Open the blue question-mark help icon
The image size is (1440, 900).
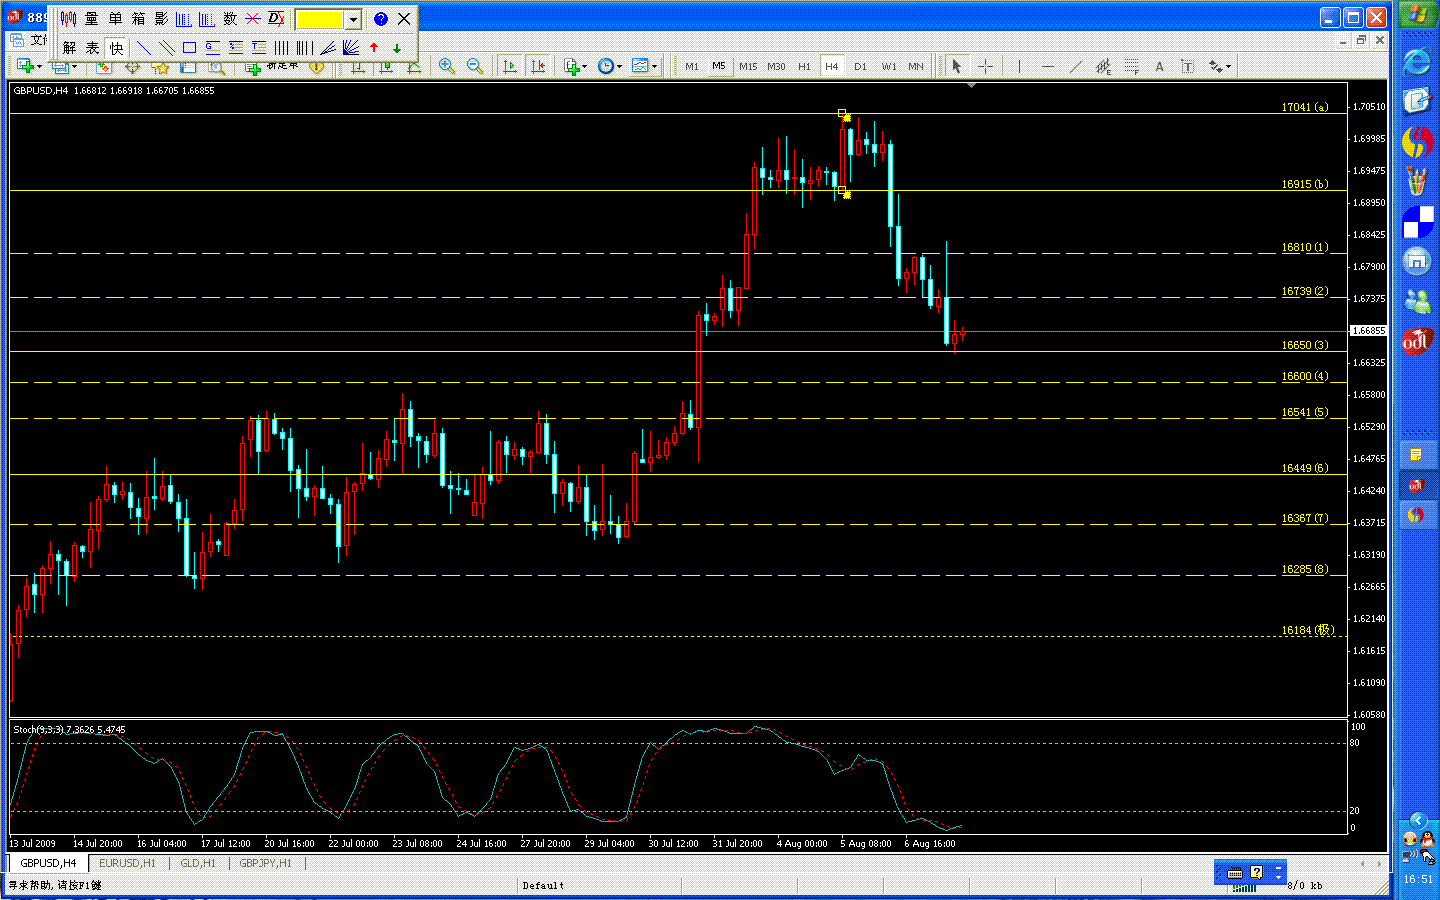[381, 19]
